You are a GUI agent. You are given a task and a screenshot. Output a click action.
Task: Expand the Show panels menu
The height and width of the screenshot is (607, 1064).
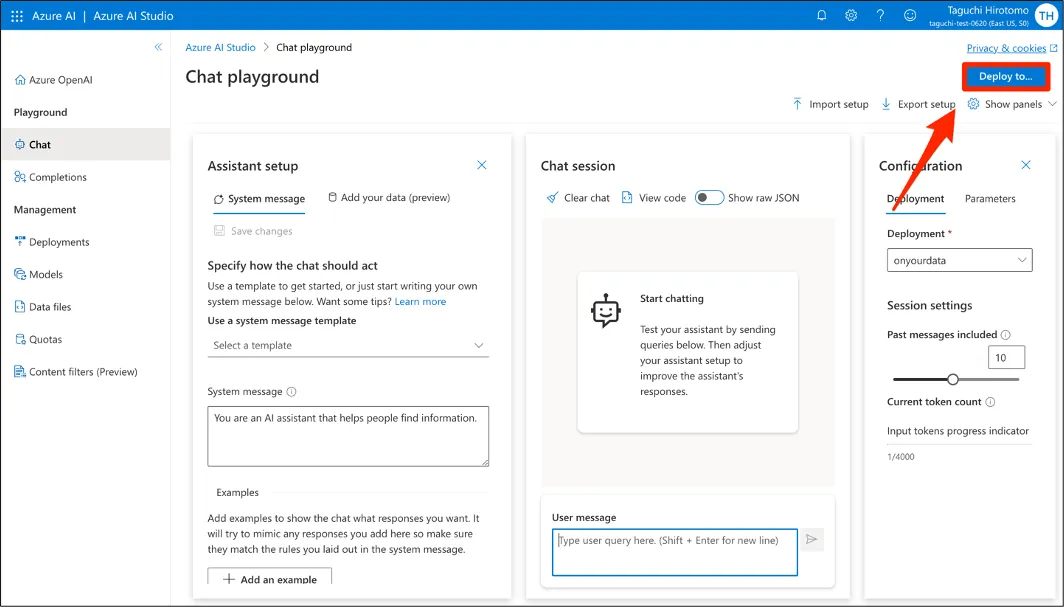(1012, 104)
